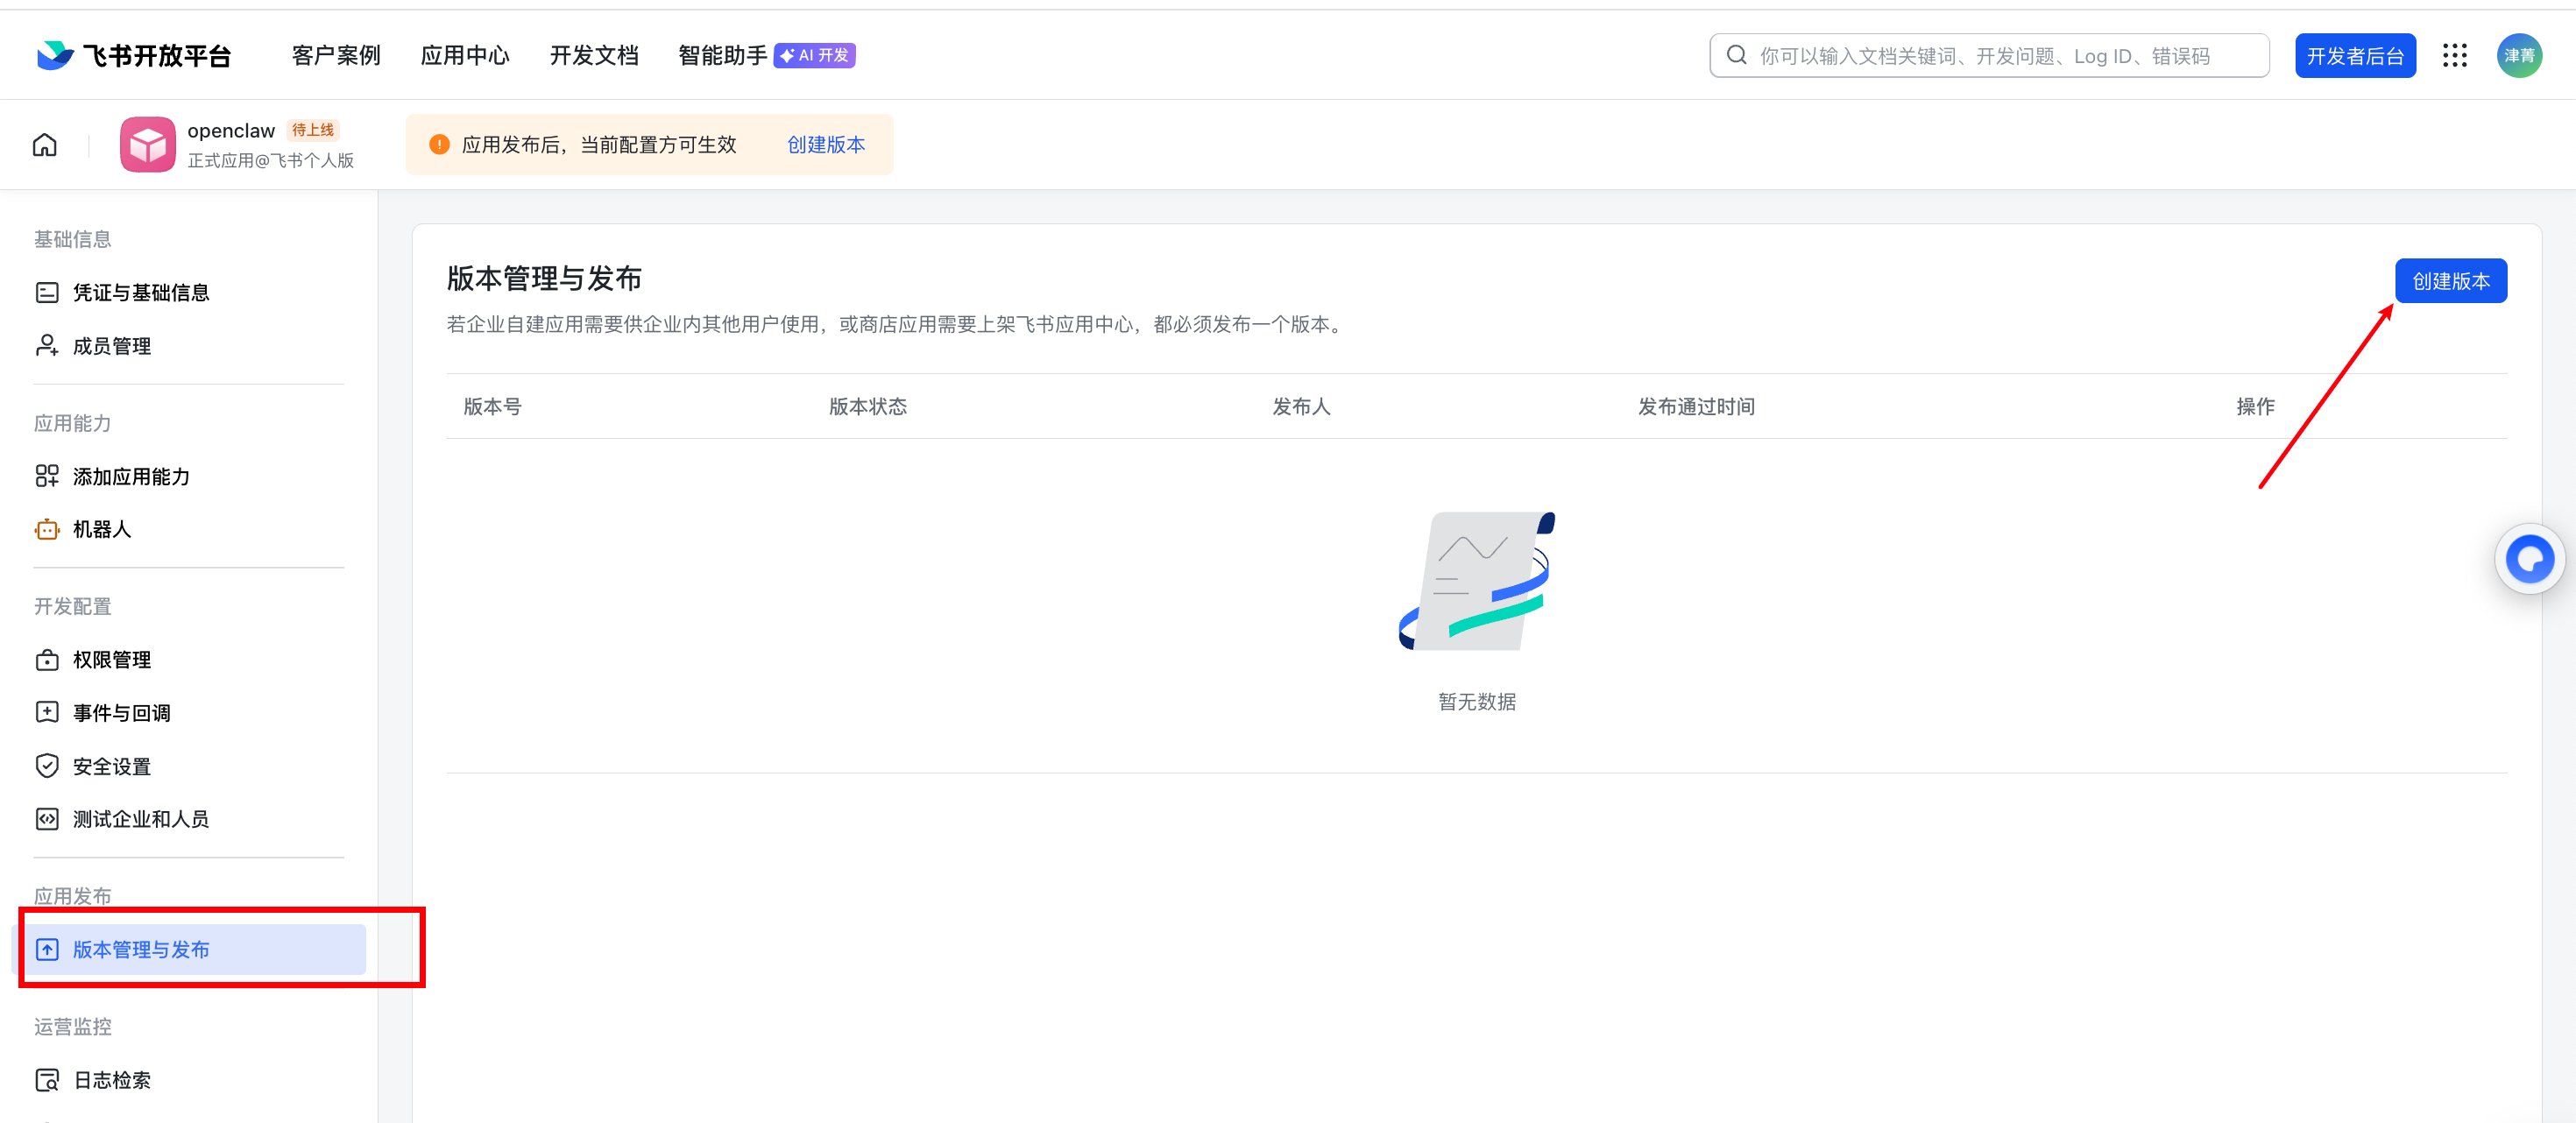
Task: Click the orange warning icon in banner
Action: pyautogui.click(x=439, y=145)
